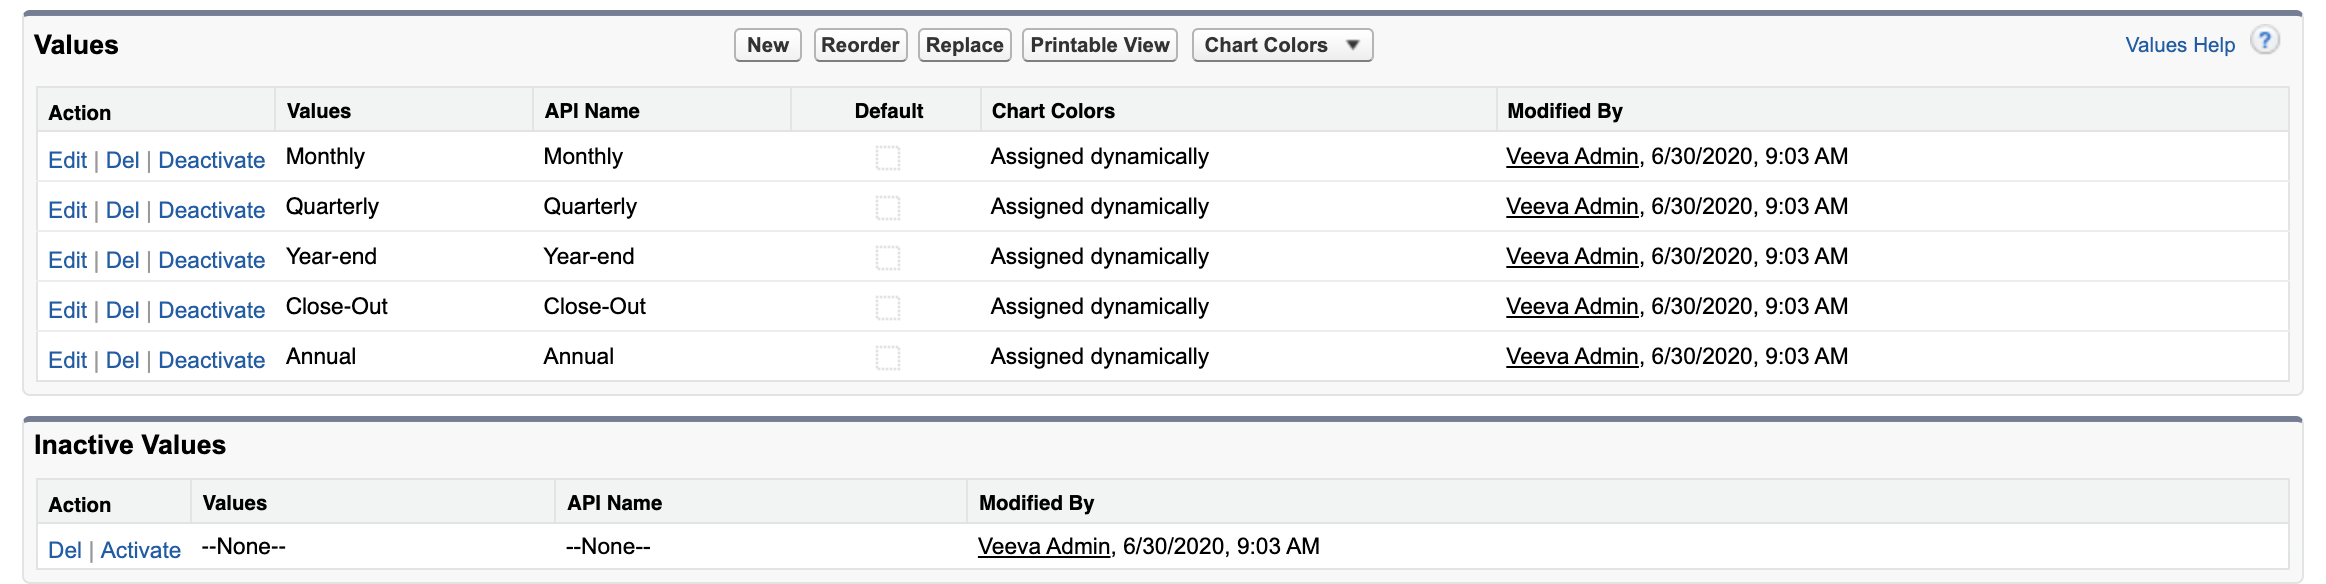
Task: Click the Reorder button
Action: click(859, 45)
